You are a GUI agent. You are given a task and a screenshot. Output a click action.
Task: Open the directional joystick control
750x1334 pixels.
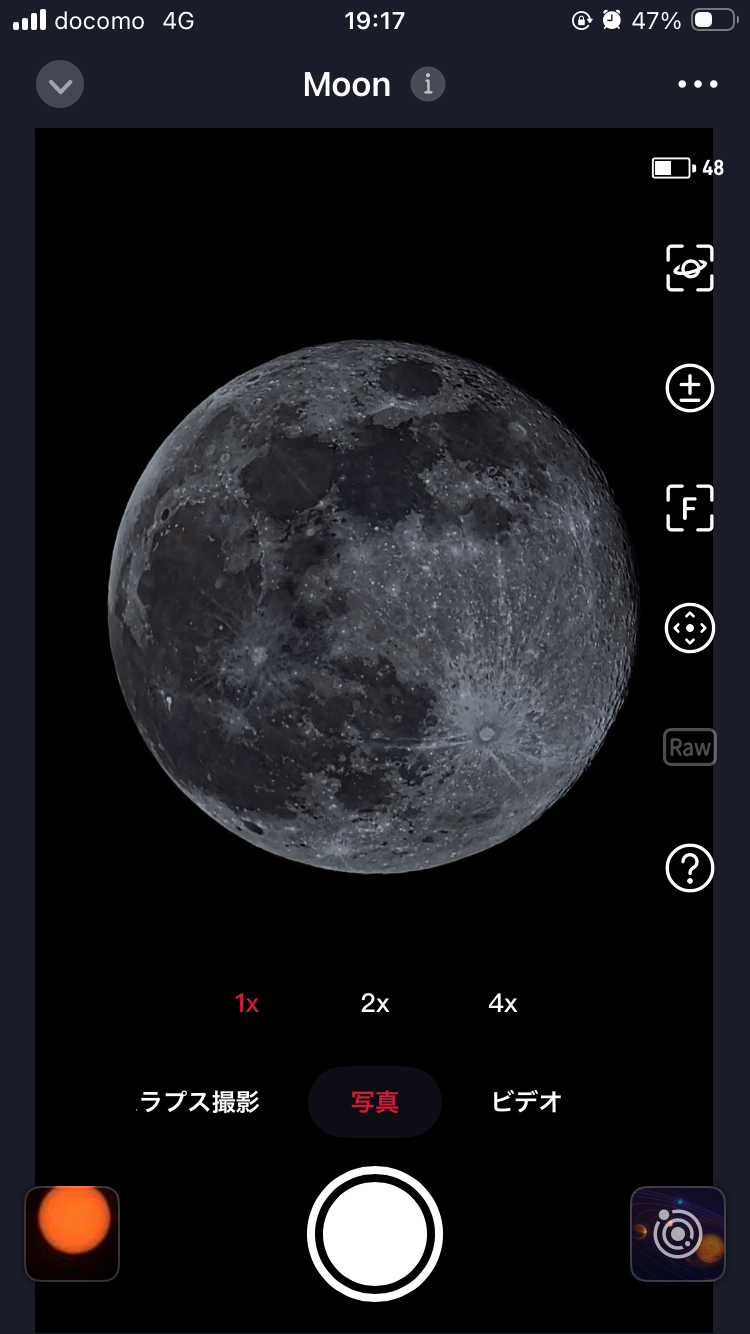(x=690, y=628)
